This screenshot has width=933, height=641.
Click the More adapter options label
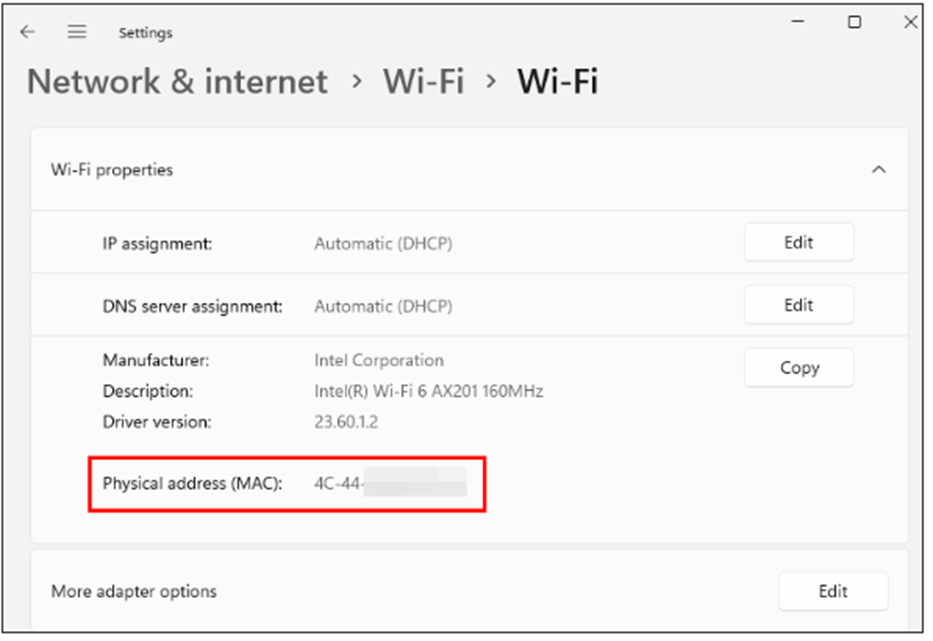click(134, 591)
